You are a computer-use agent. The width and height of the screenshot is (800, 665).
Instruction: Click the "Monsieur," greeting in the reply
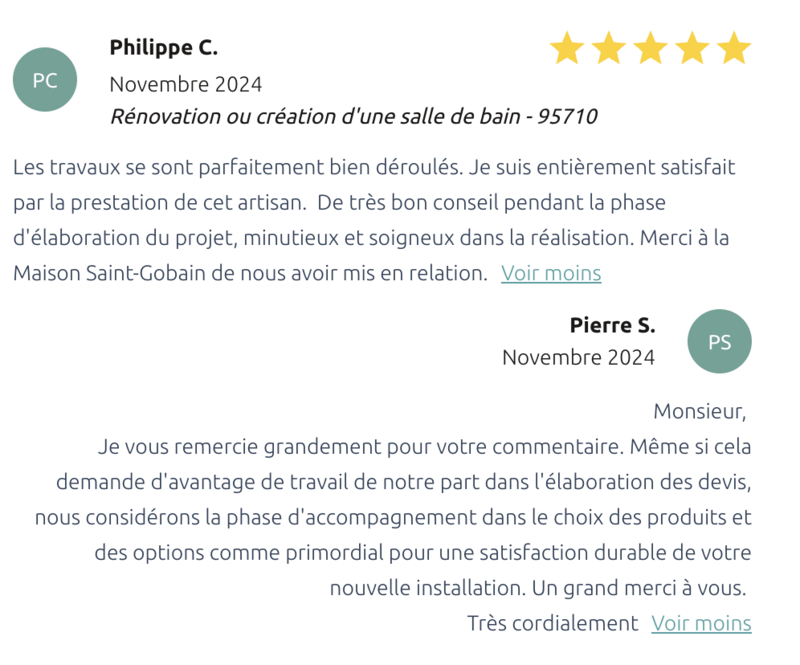[x=699, y=411]
